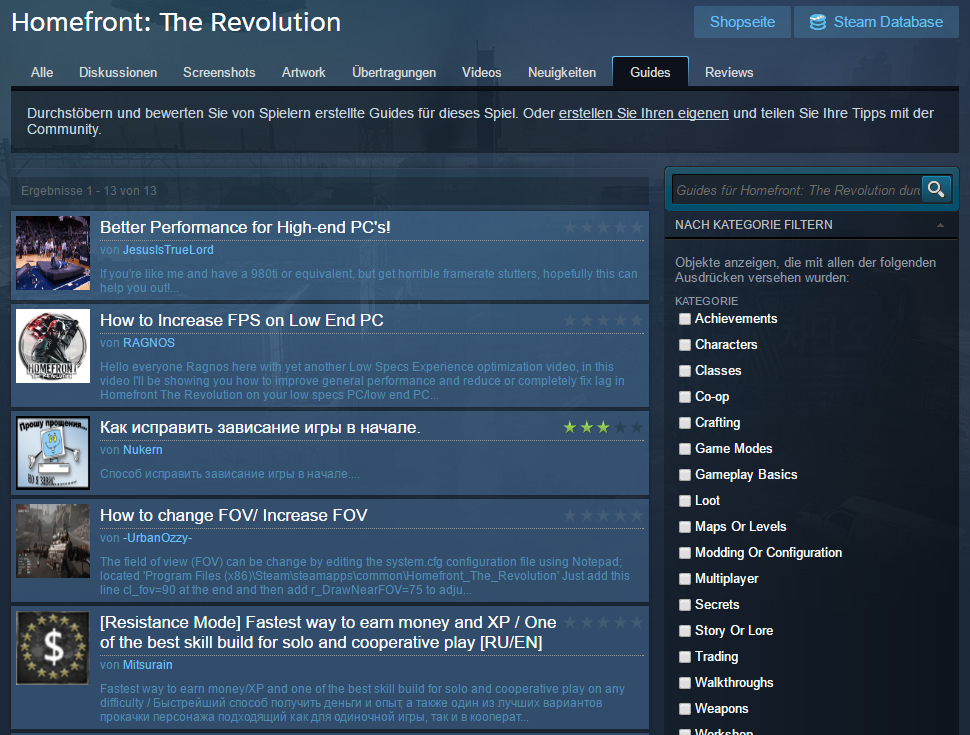This screenshot has height=735, width=970.
Task: Check the Game Modes checkbox
Action: pyautogui.click(x=685, y=449)
